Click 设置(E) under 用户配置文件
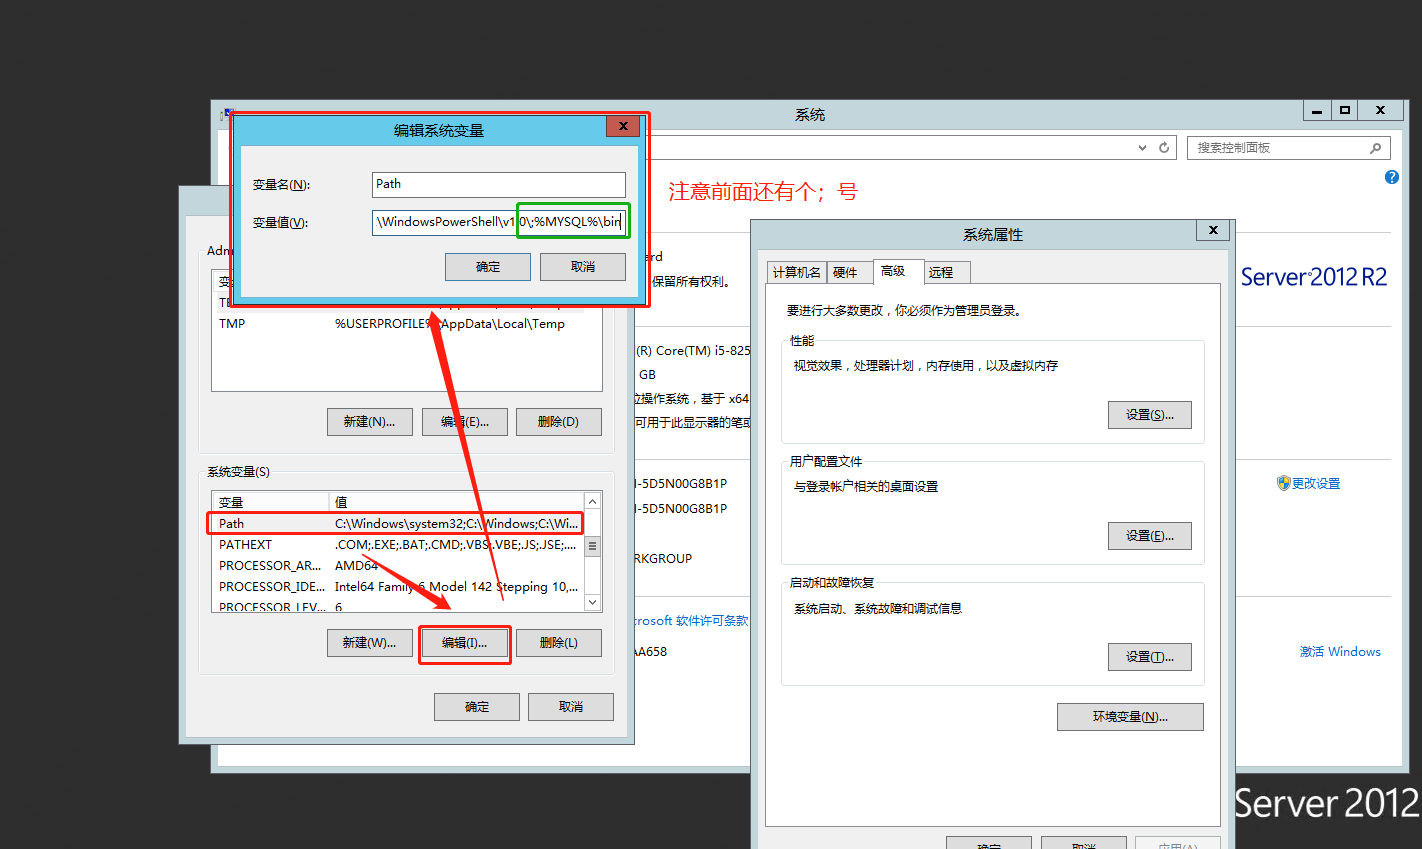The height and width of the screenshot is (849, 1422). click(1149, 535)
